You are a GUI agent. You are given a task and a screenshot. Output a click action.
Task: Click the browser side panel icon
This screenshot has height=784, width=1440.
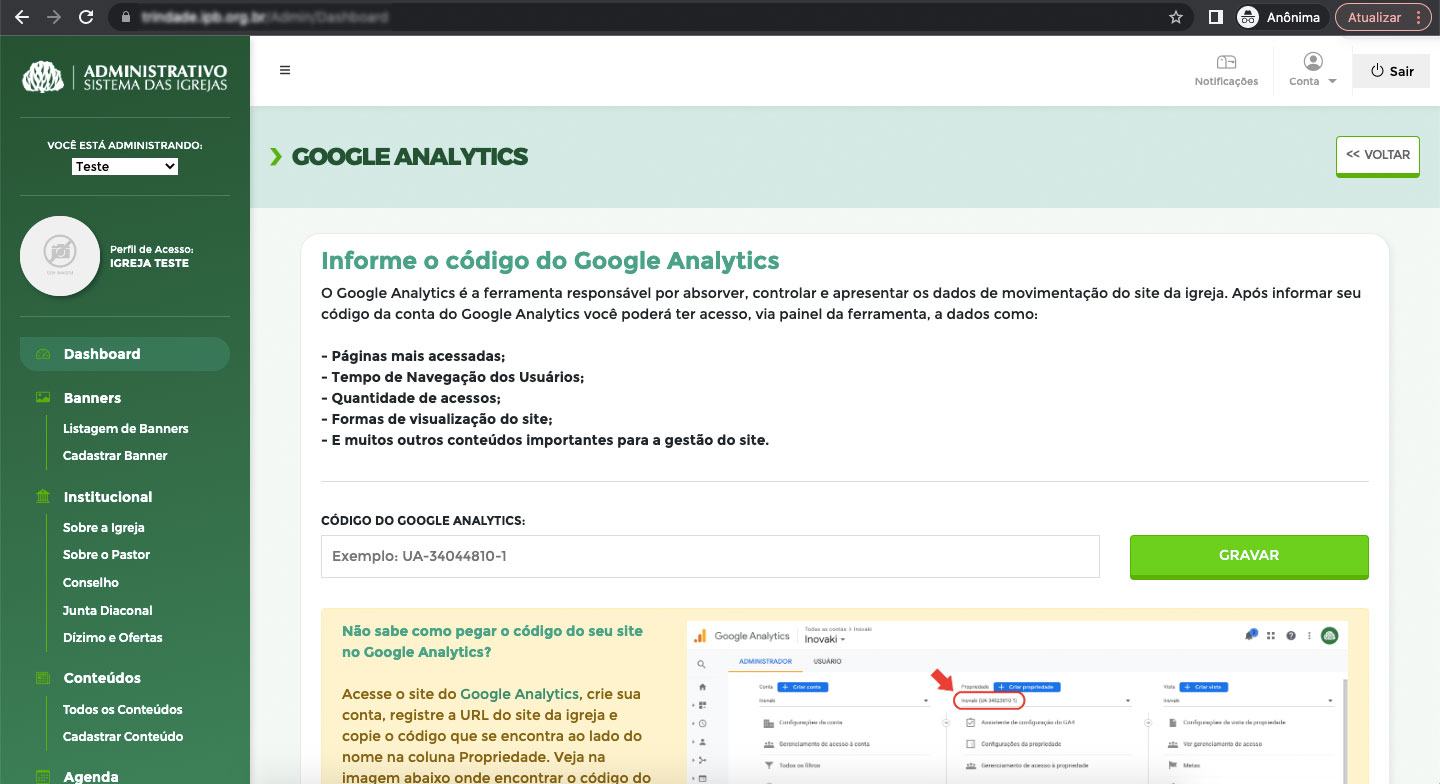1216,17
